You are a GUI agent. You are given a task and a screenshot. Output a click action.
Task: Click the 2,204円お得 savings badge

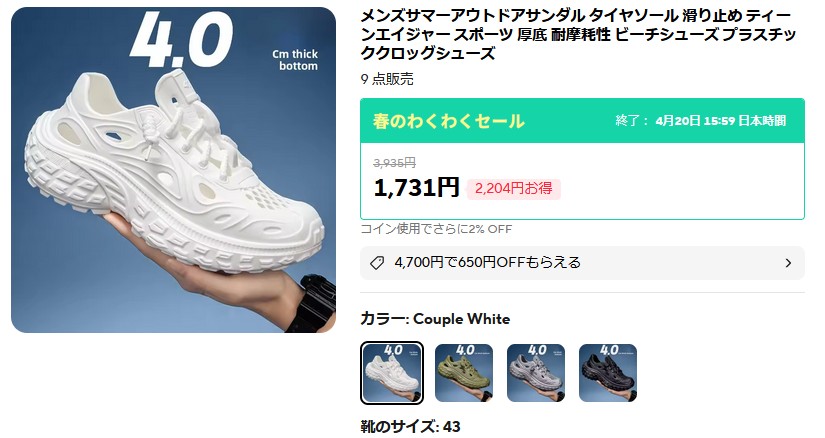click(x=514, y=188)
